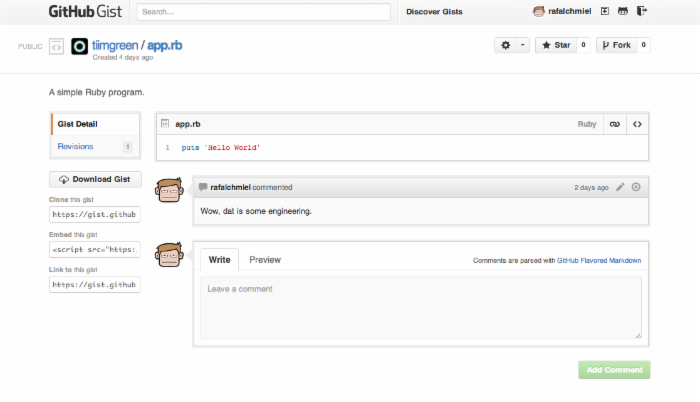Open the octocat GitHub icon in header
The height and width of the screenshot is (402, 700).
click(x=623, y=11)
